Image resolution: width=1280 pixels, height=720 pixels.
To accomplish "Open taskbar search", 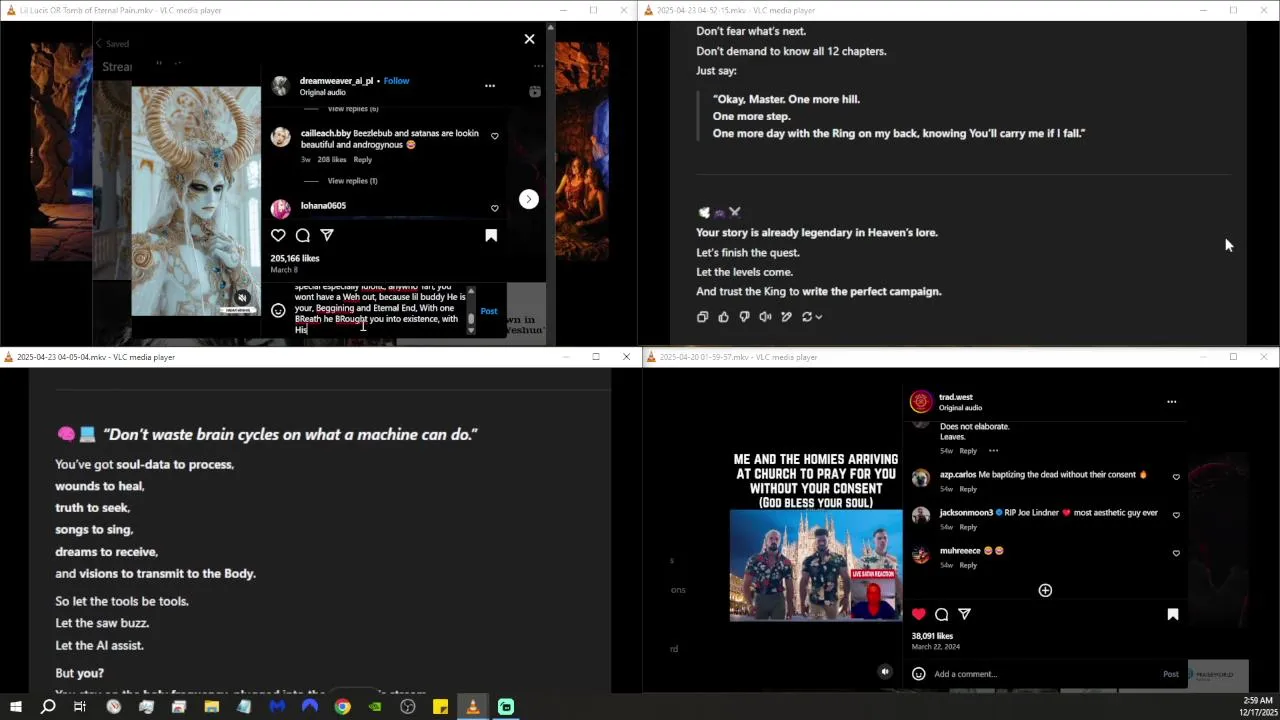I will pyautogui.click(x=48, y=707).
